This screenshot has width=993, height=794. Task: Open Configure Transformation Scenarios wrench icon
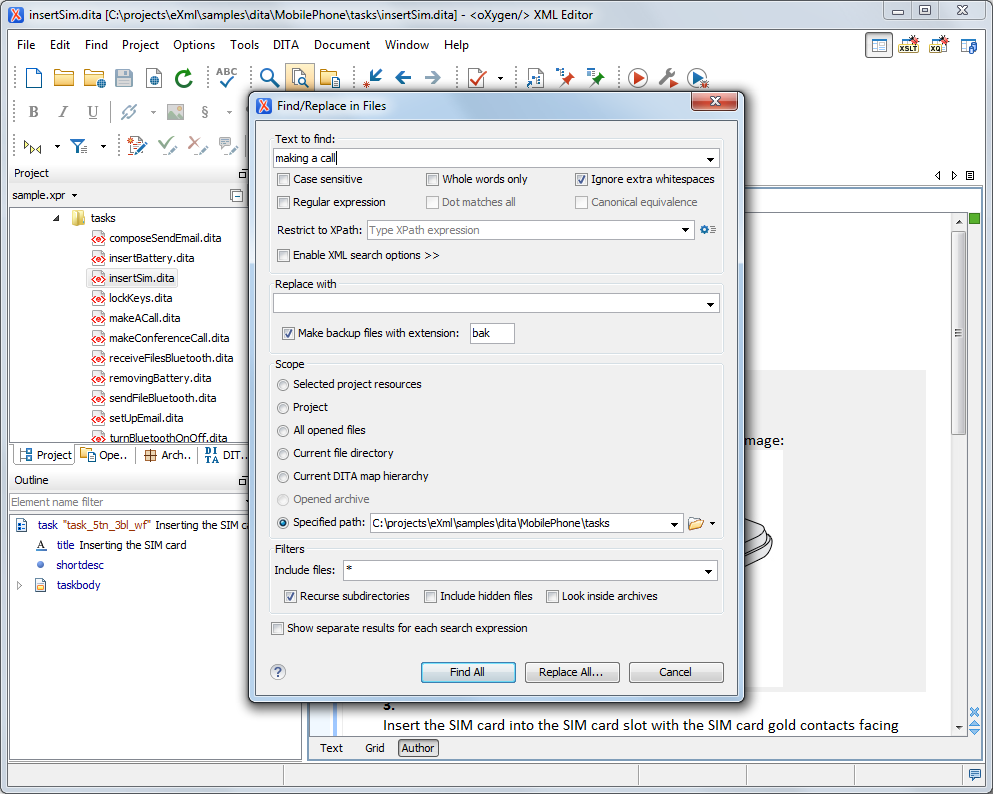[667, 78]
